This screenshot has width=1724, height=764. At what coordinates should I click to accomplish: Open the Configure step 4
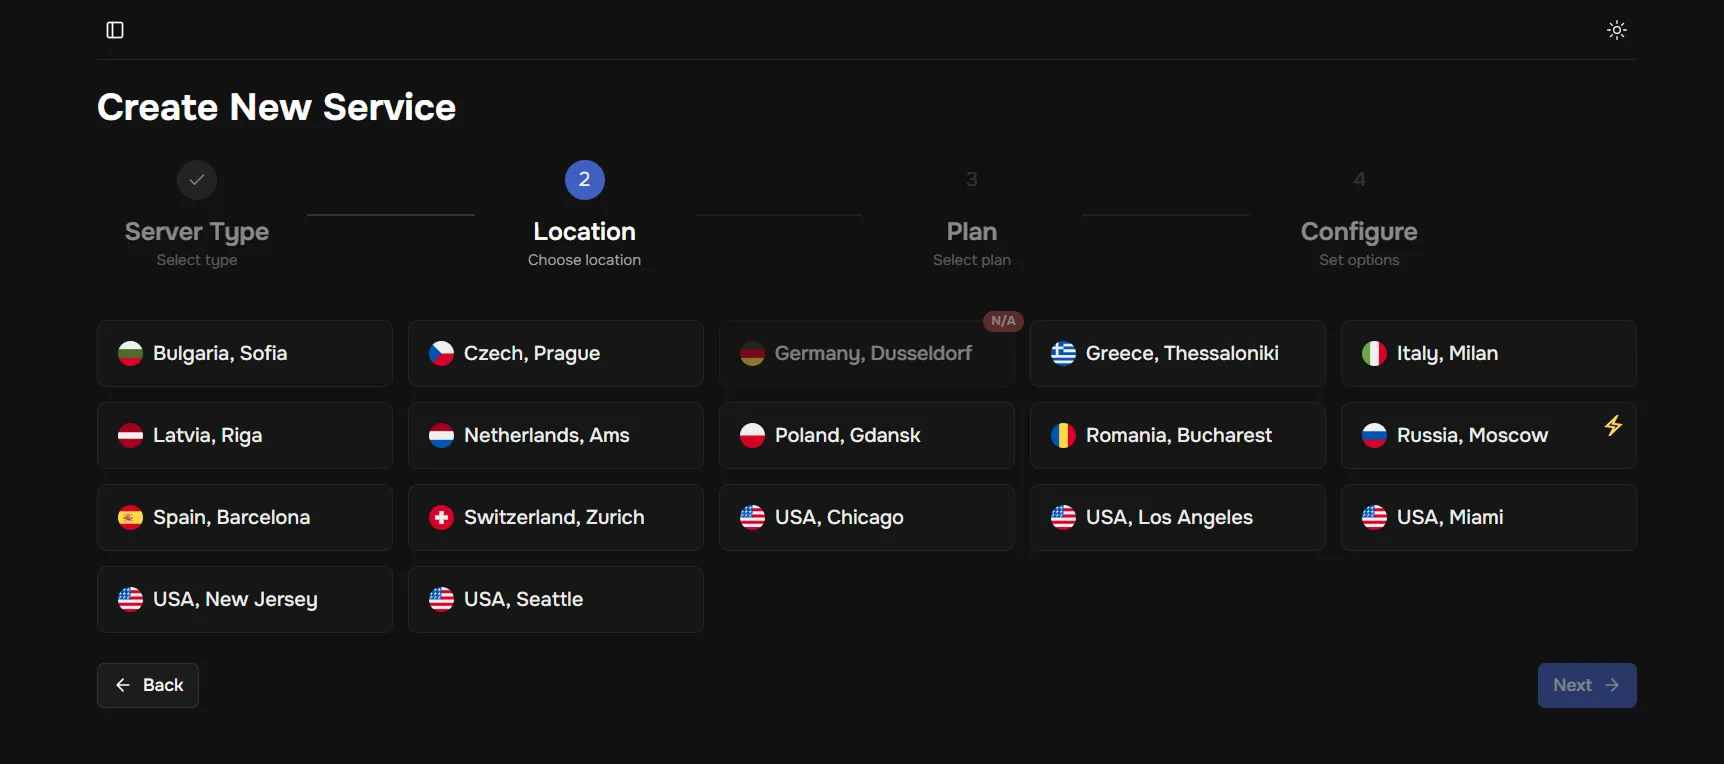tap(1359, 180)
